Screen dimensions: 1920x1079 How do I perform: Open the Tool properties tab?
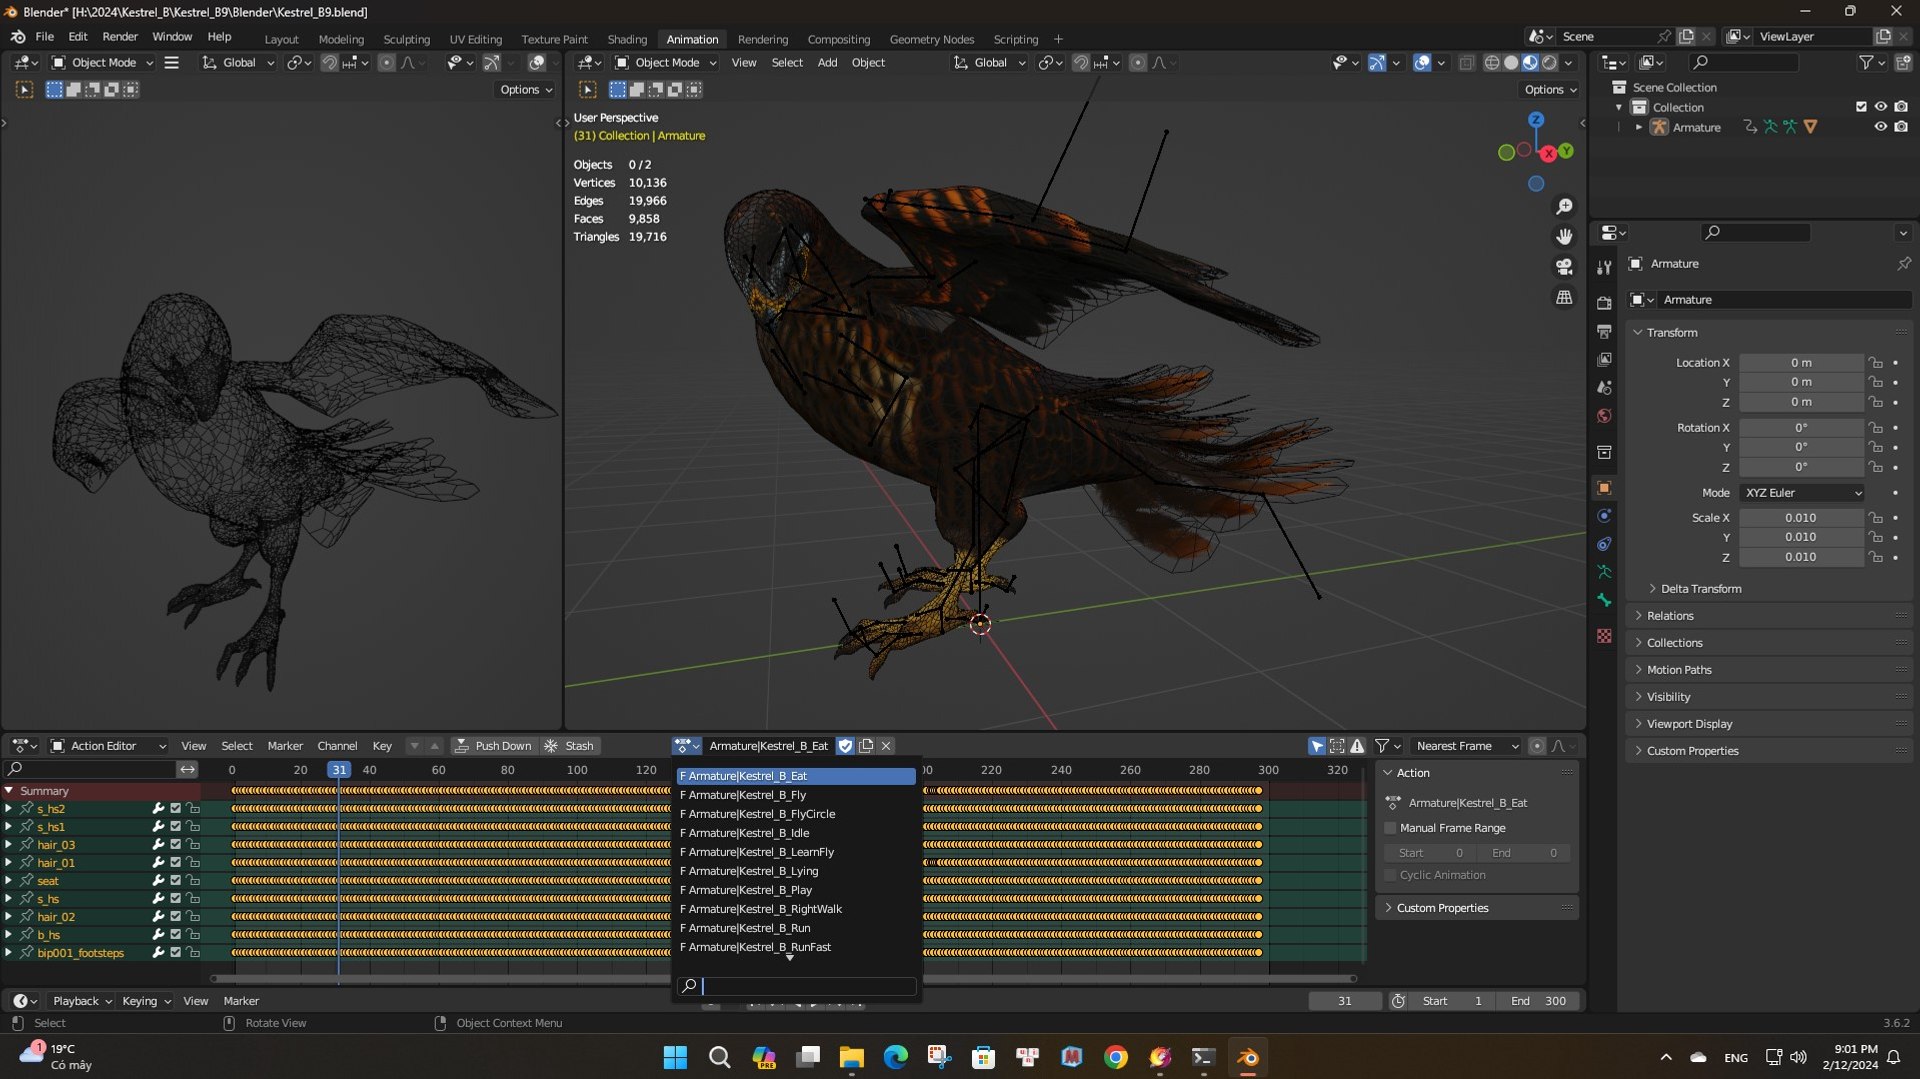1604,268
